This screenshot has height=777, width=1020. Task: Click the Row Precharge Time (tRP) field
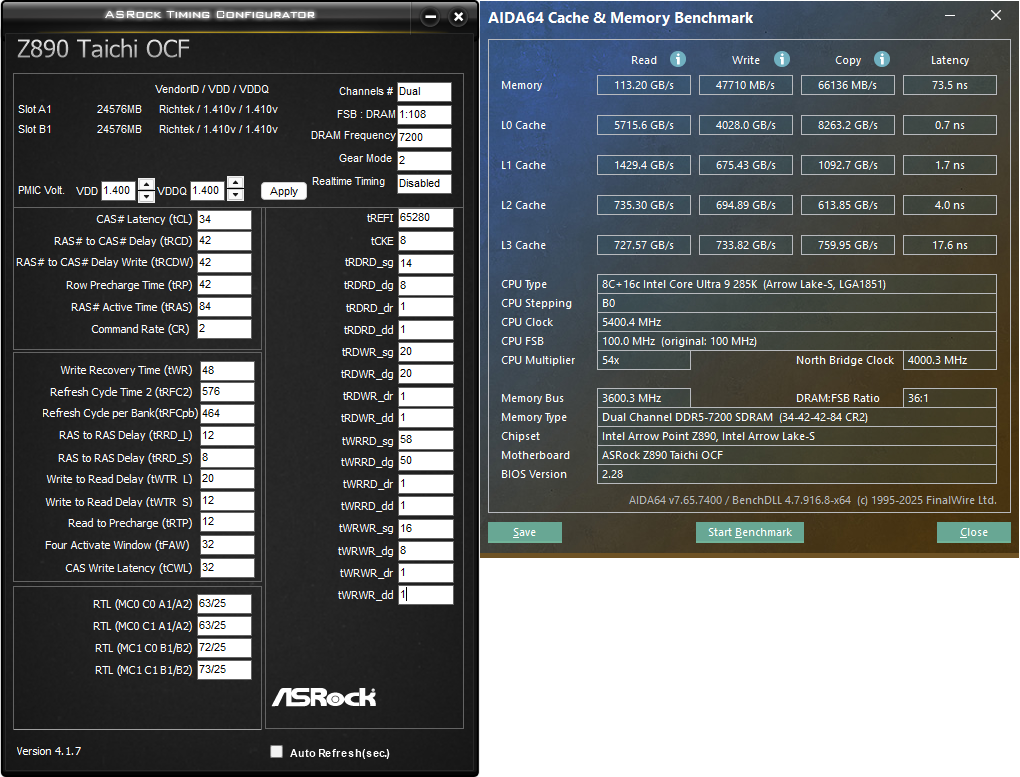(x=224, y=285)
